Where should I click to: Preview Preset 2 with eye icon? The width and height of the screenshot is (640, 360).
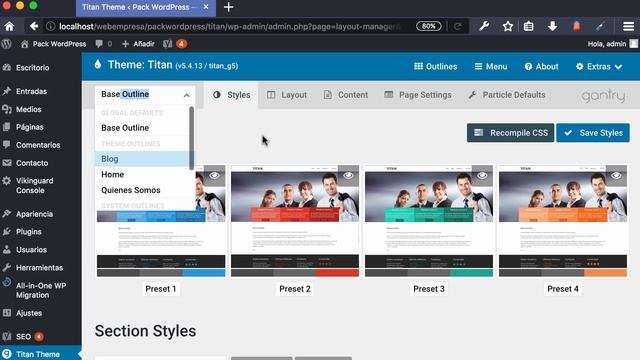348,176
